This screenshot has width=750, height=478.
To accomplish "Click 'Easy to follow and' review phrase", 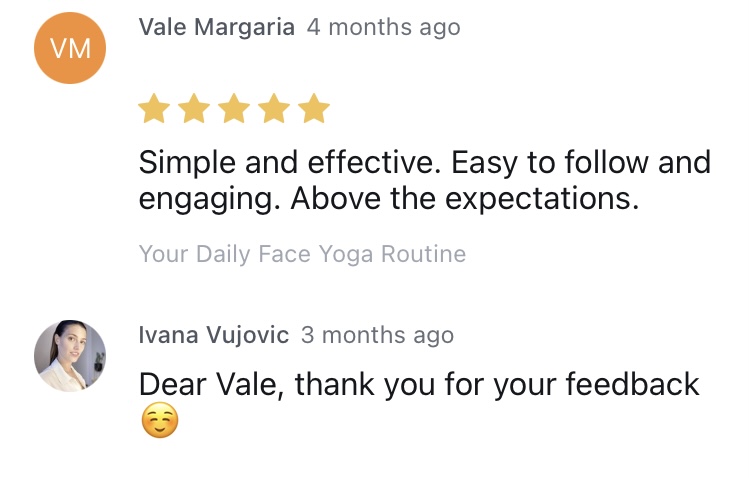I will (581, 162).
